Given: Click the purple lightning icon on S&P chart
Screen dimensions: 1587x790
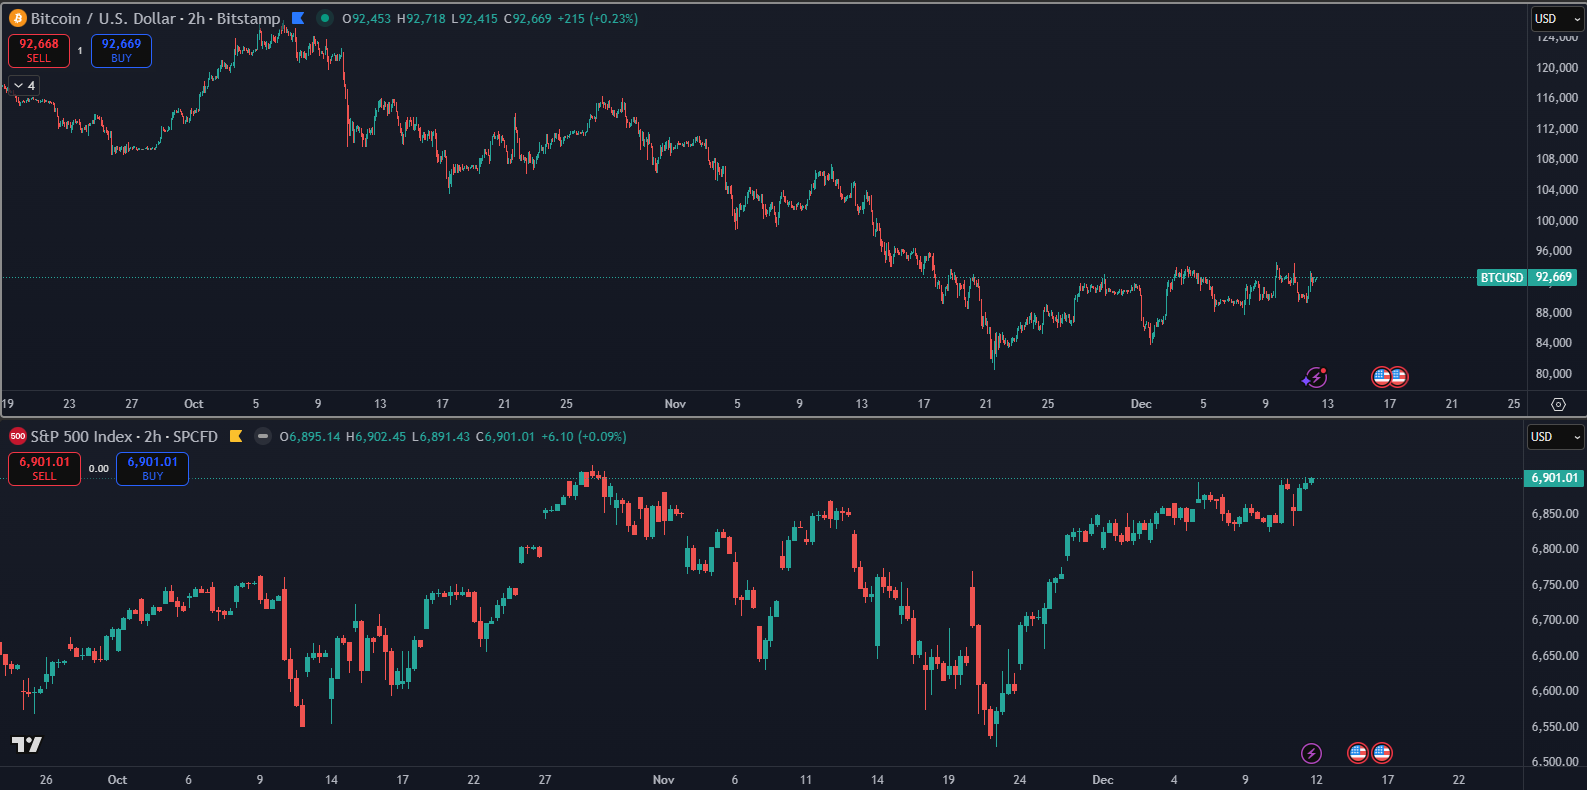Looking at the screenshot, I should [1311, 753].
